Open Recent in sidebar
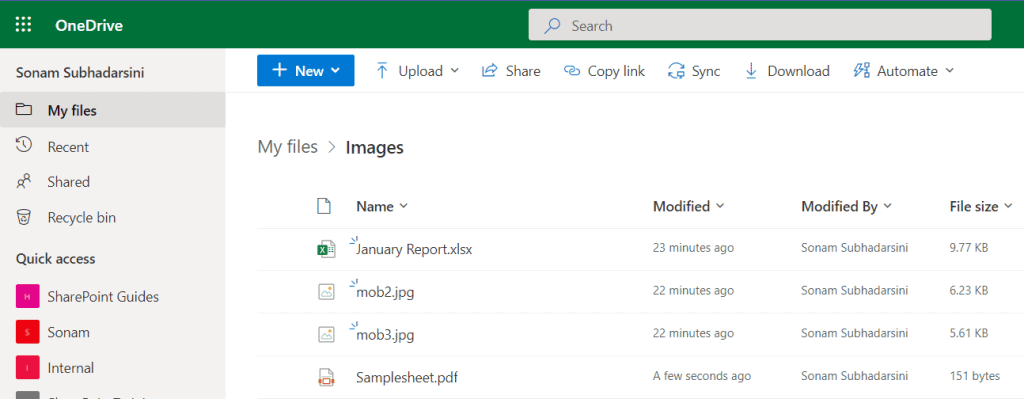 tap(112, 146)
